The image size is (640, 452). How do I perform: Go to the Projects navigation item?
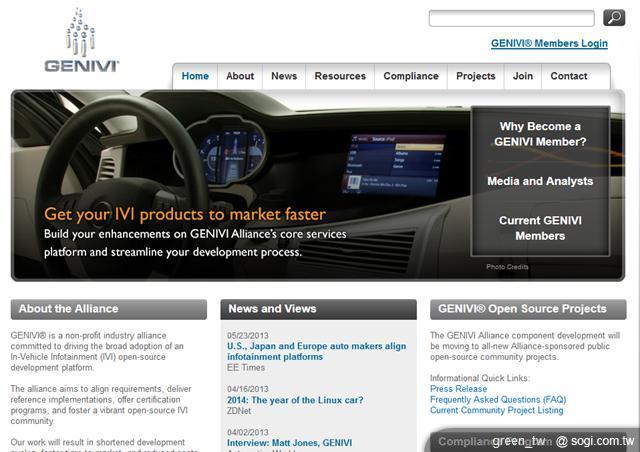pyautogui.click(x=476, y=76)
